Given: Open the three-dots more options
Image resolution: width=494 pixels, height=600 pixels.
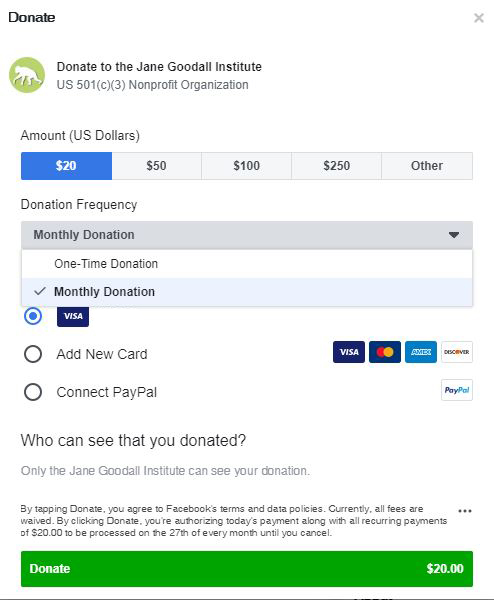Looking at the screenshot, I should point(465,511).
